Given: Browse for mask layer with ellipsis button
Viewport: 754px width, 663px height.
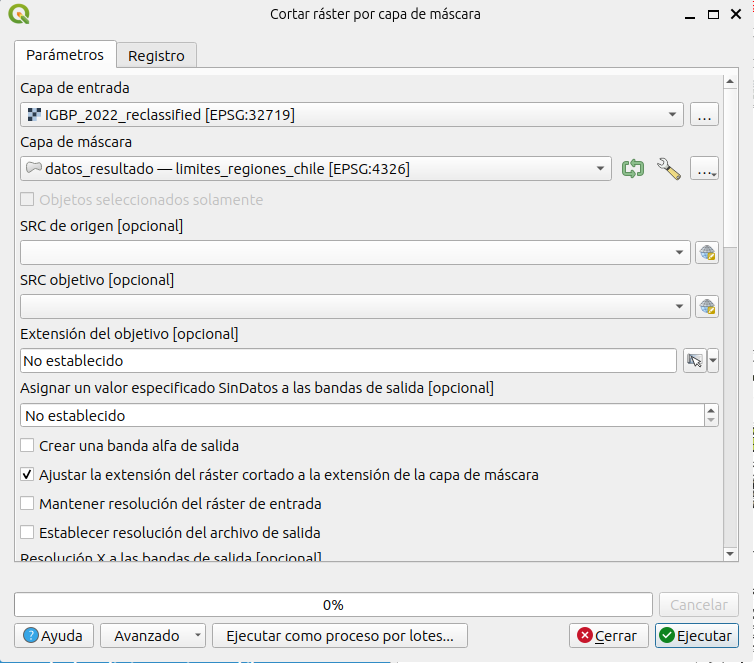Looking at the screenshot, I should 705,169.
